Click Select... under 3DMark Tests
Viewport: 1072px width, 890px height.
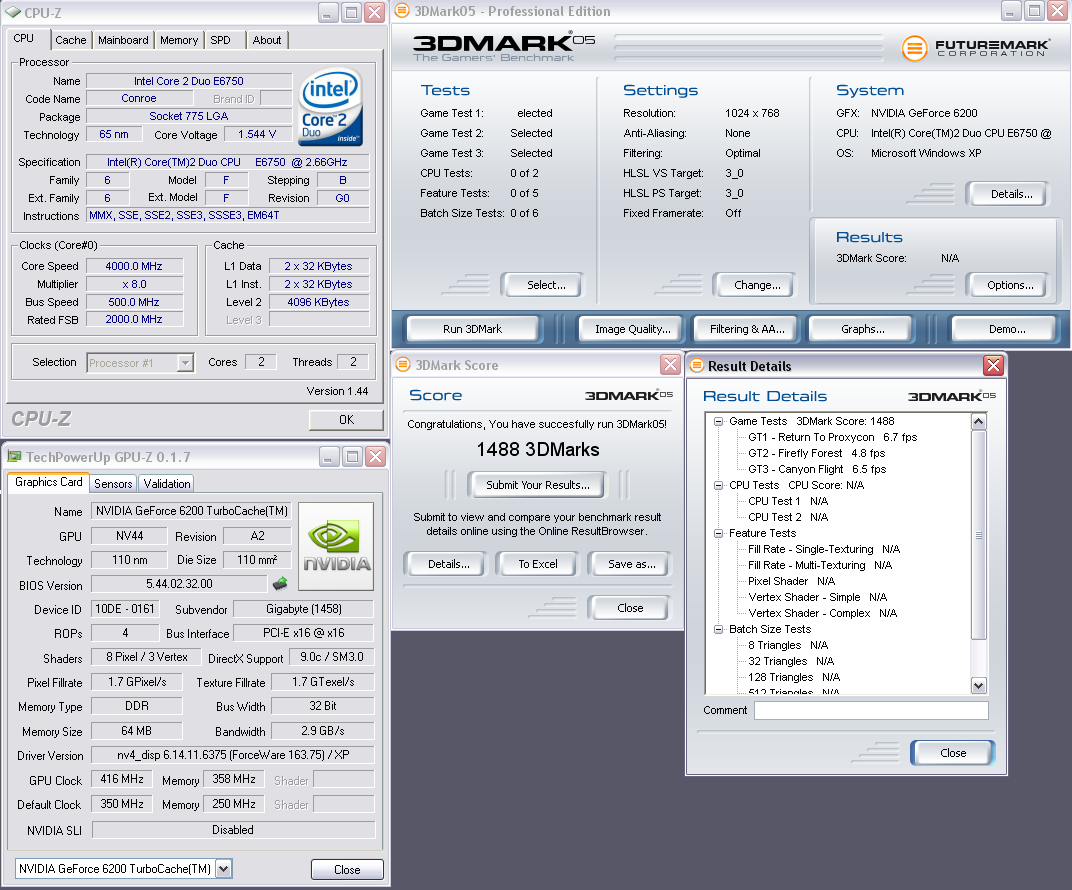[x=541, y=285]
